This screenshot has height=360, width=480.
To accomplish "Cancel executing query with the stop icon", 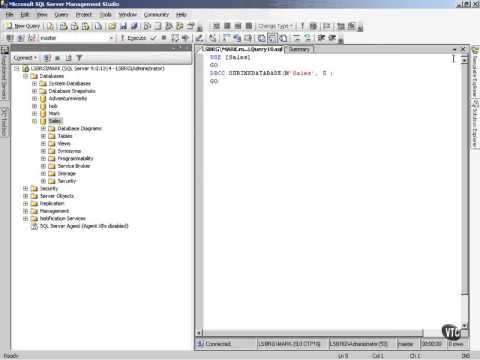I will [x=164, y=38].
